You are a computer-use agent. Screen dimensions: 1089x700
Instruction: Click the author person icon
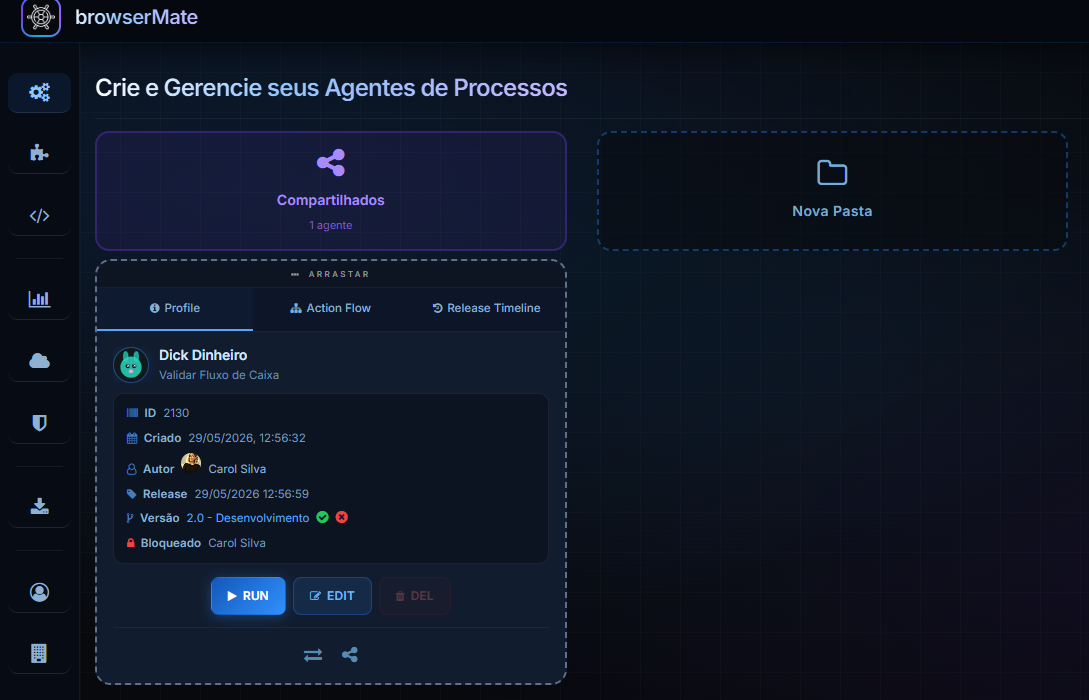[131, 469]
